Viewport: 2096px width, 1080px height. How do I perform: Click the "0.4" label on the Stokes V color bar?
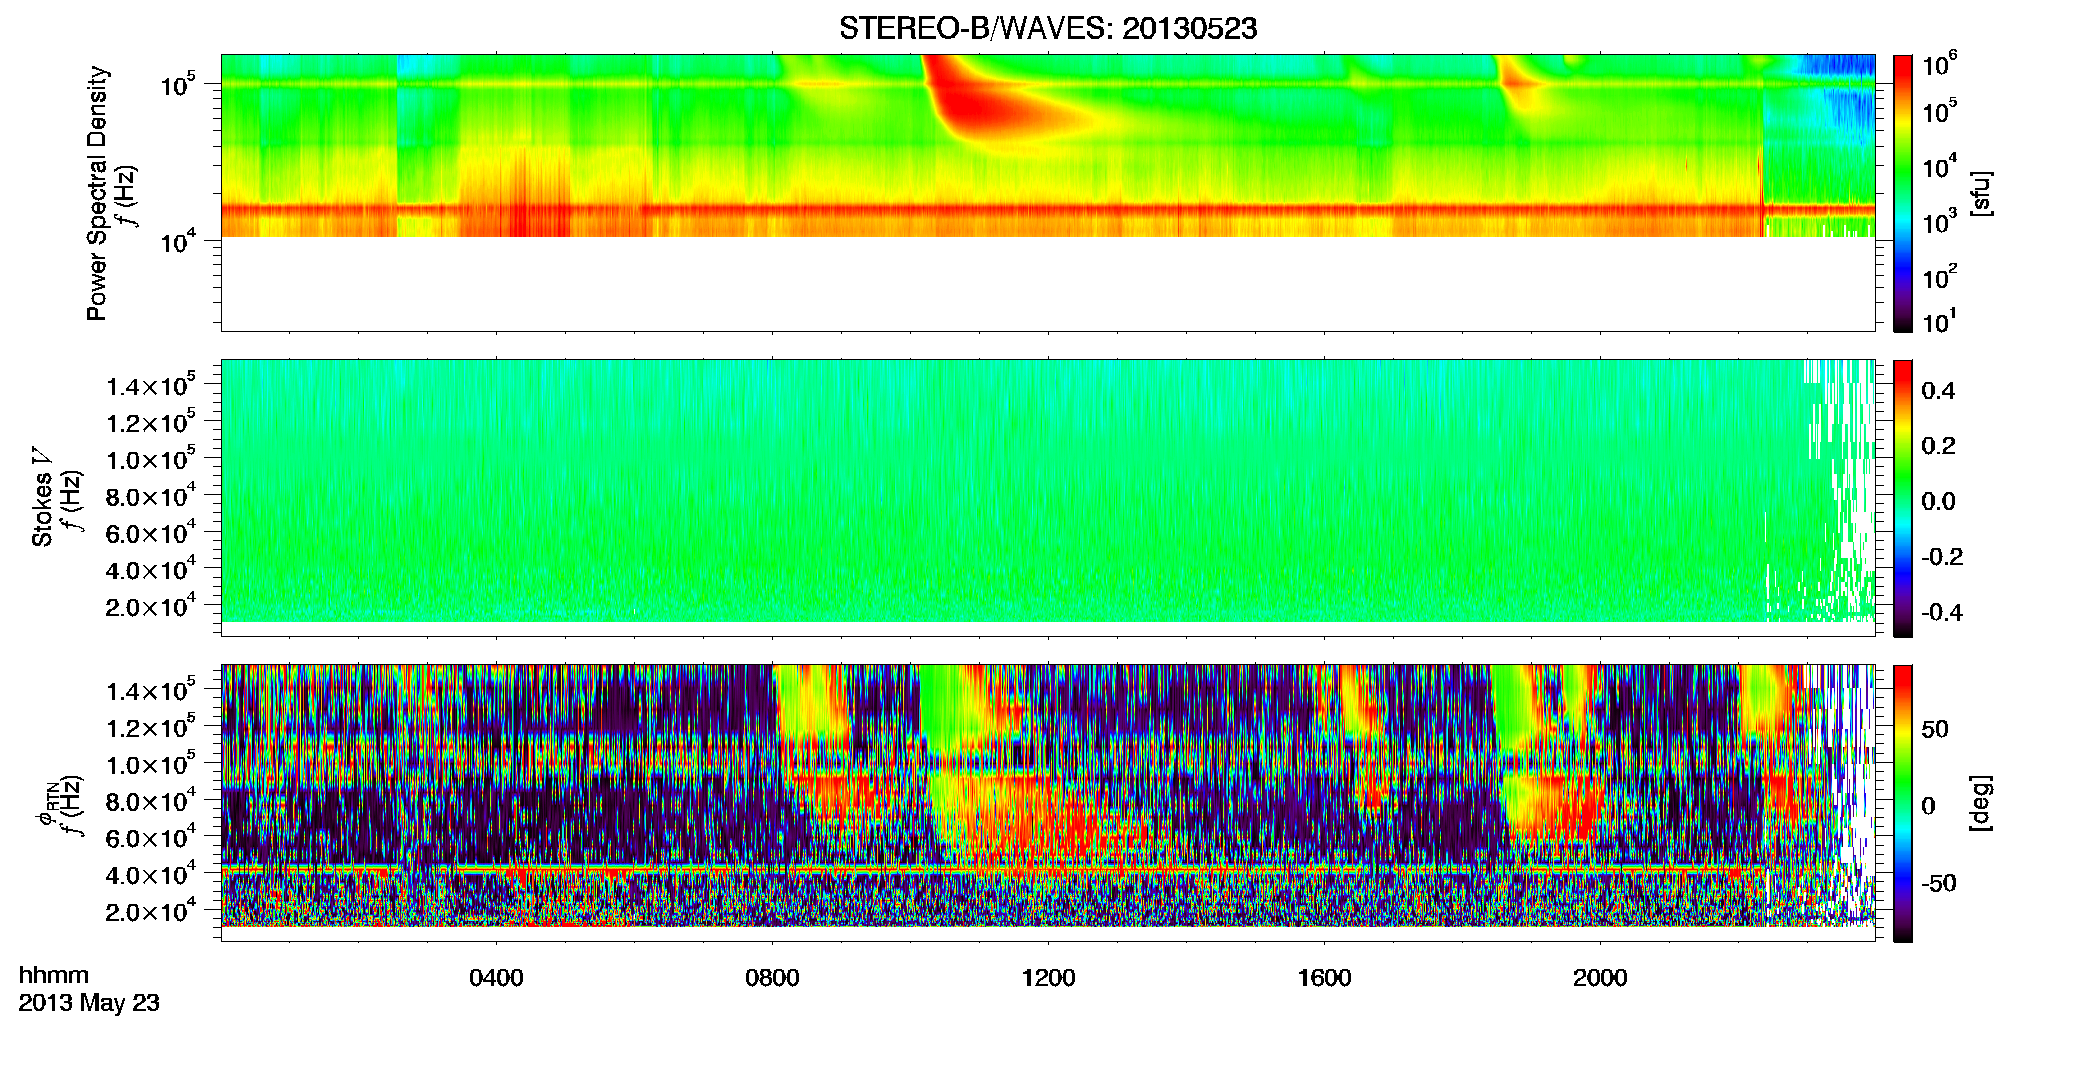click(1938, 391)
